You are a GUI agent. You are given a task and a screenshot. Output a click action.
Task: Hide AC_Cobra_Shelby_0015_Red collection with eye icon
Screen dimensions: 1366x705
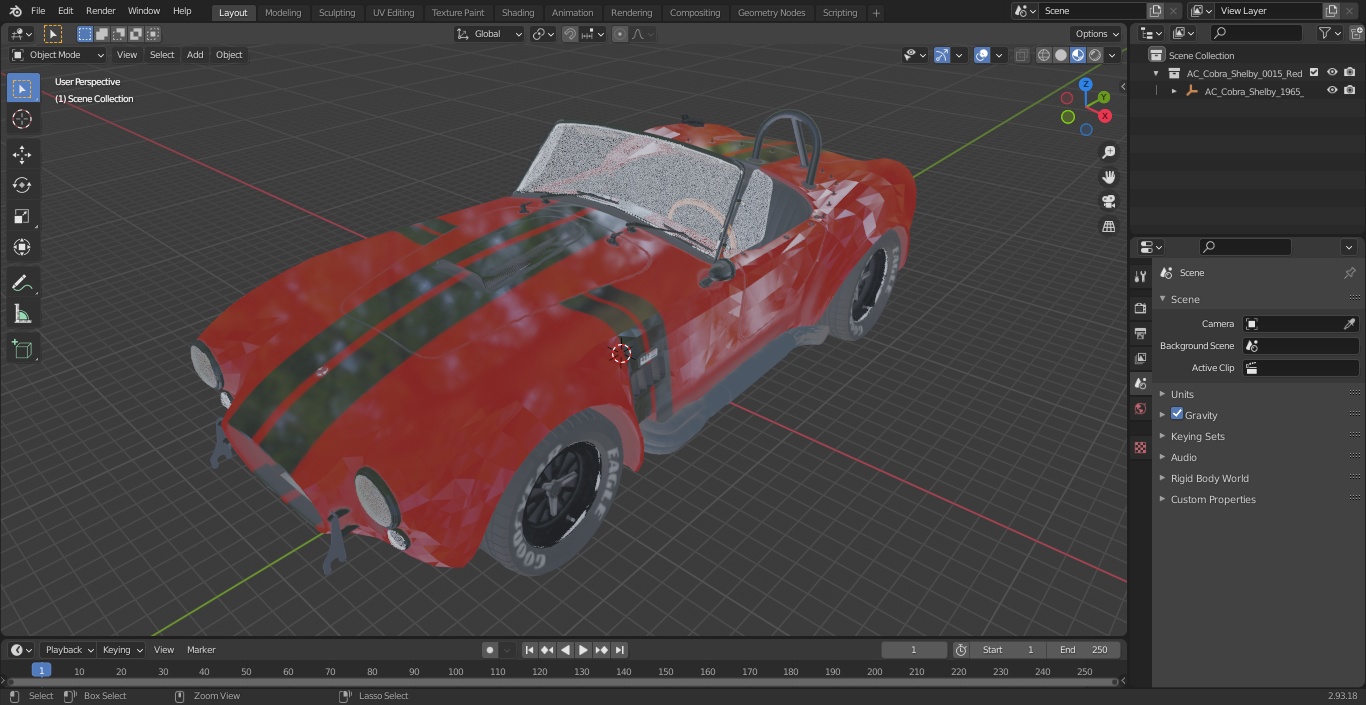click(x=1332, y=72)
